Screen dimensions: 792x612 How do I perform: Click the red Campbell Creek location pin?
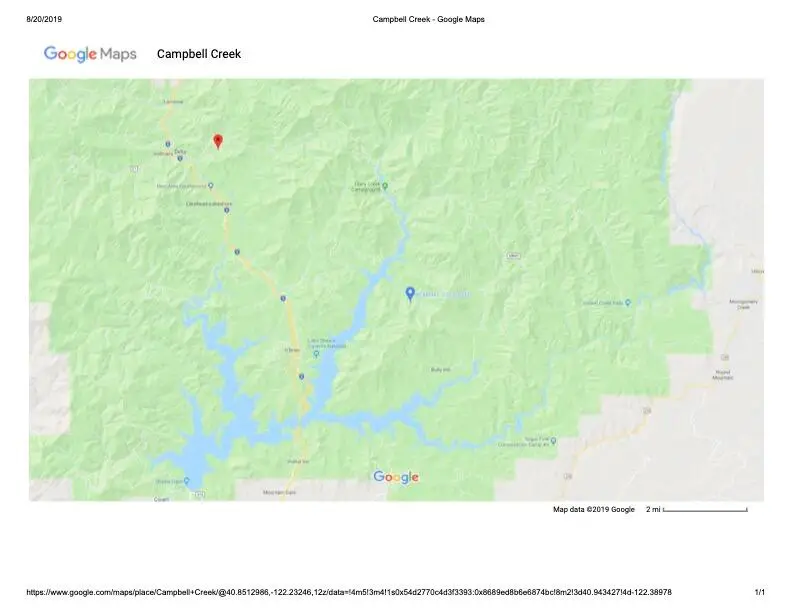pyautogui.click(x=218, y=141)
